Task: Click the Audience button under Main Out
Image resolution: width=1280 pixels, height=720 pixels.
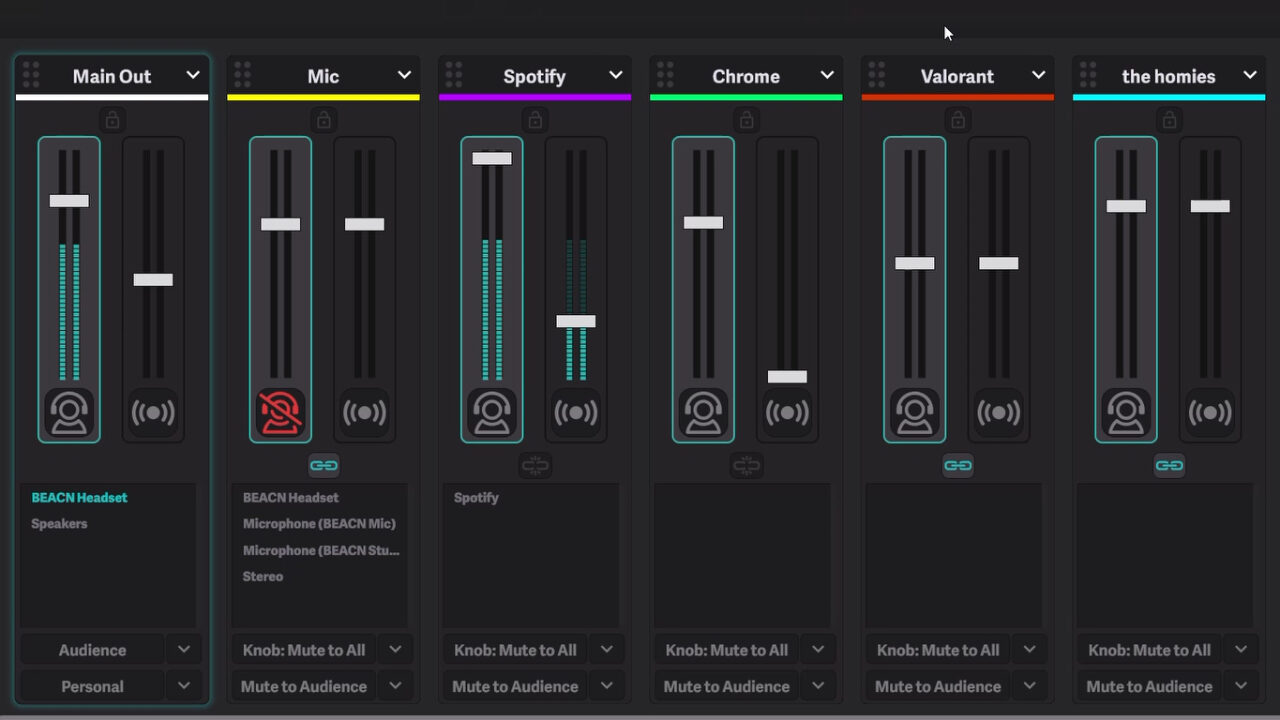Action: [92, 650]
